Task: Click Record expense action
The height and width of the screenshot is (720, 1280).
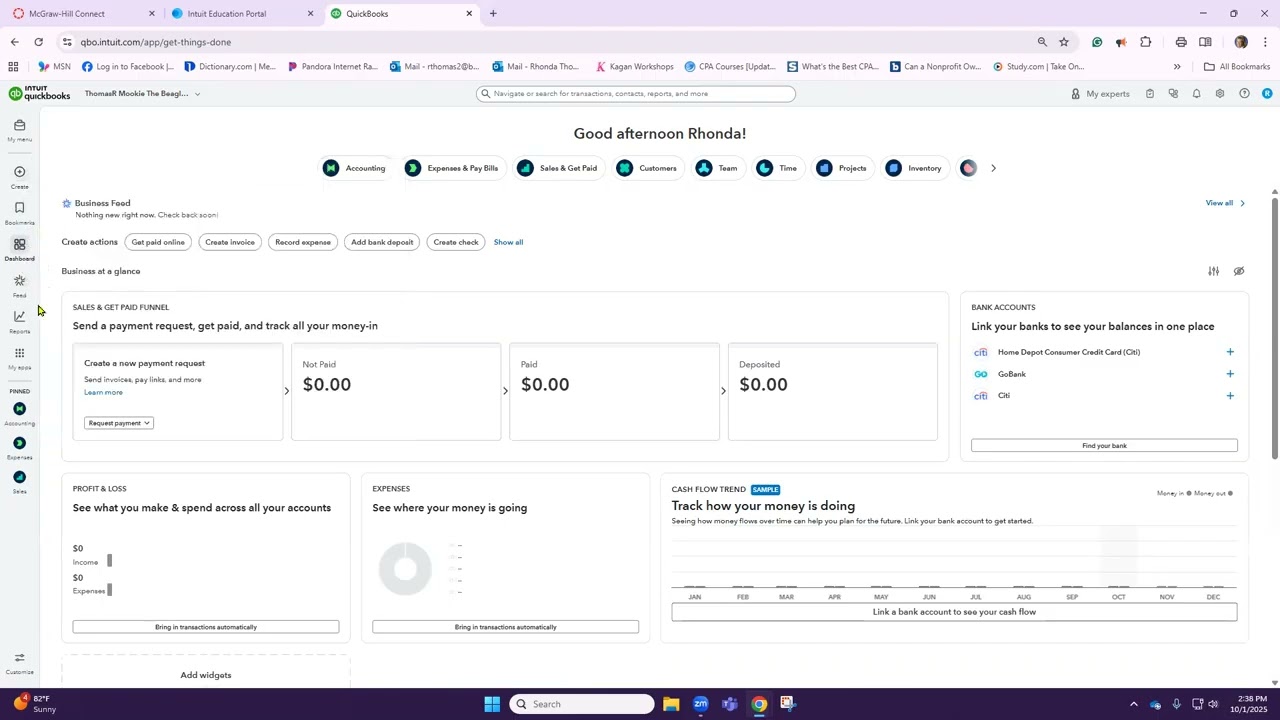Action: click(303, 242)
